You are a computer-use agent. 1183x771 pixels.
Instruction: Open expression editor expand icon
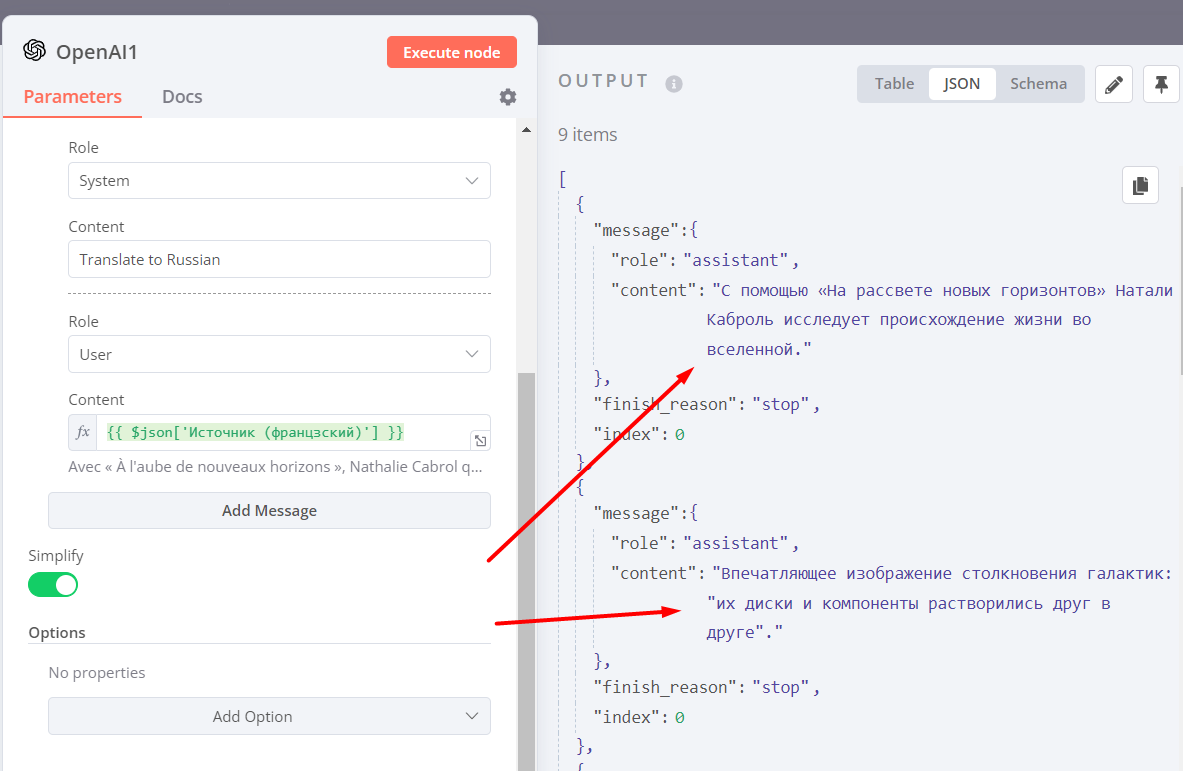click(x=480, y=441)
